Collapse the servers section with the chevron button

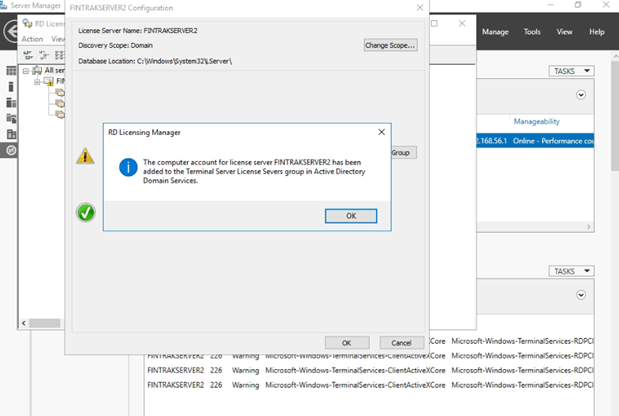[x=581, y=95]
